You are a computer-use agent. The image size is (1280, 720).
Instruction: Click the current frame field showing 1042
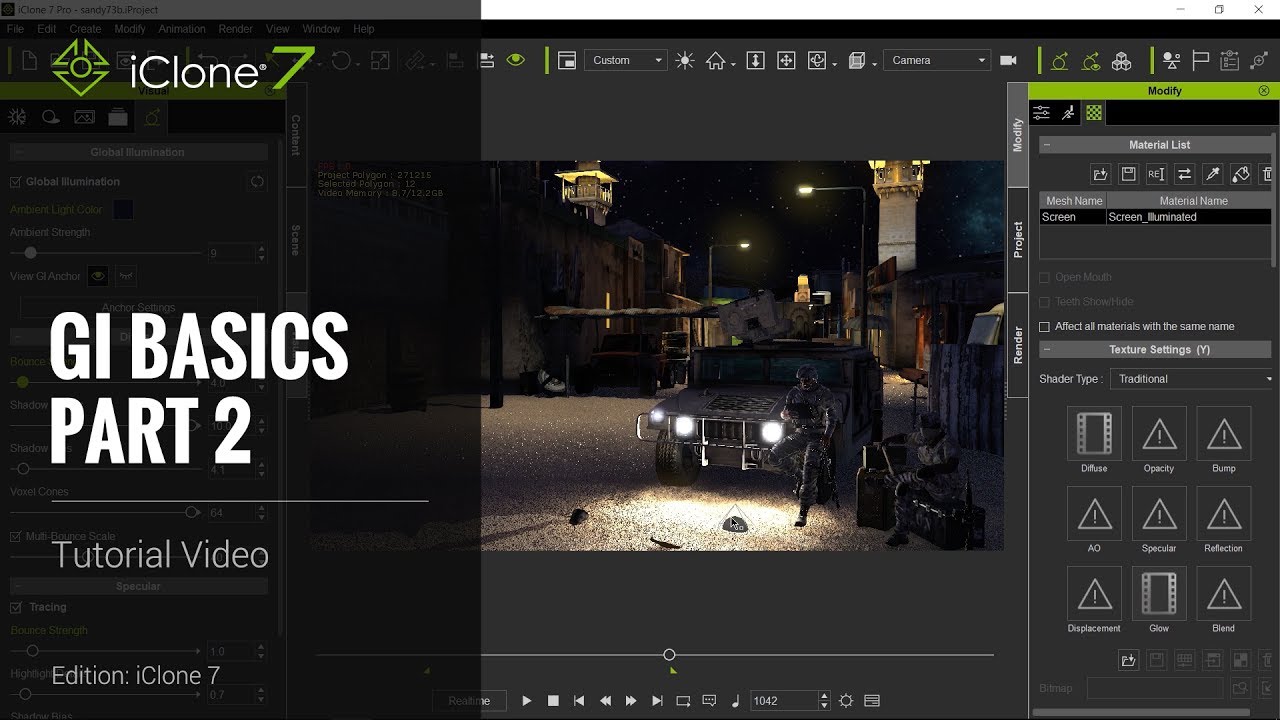[x=784, y=701]
